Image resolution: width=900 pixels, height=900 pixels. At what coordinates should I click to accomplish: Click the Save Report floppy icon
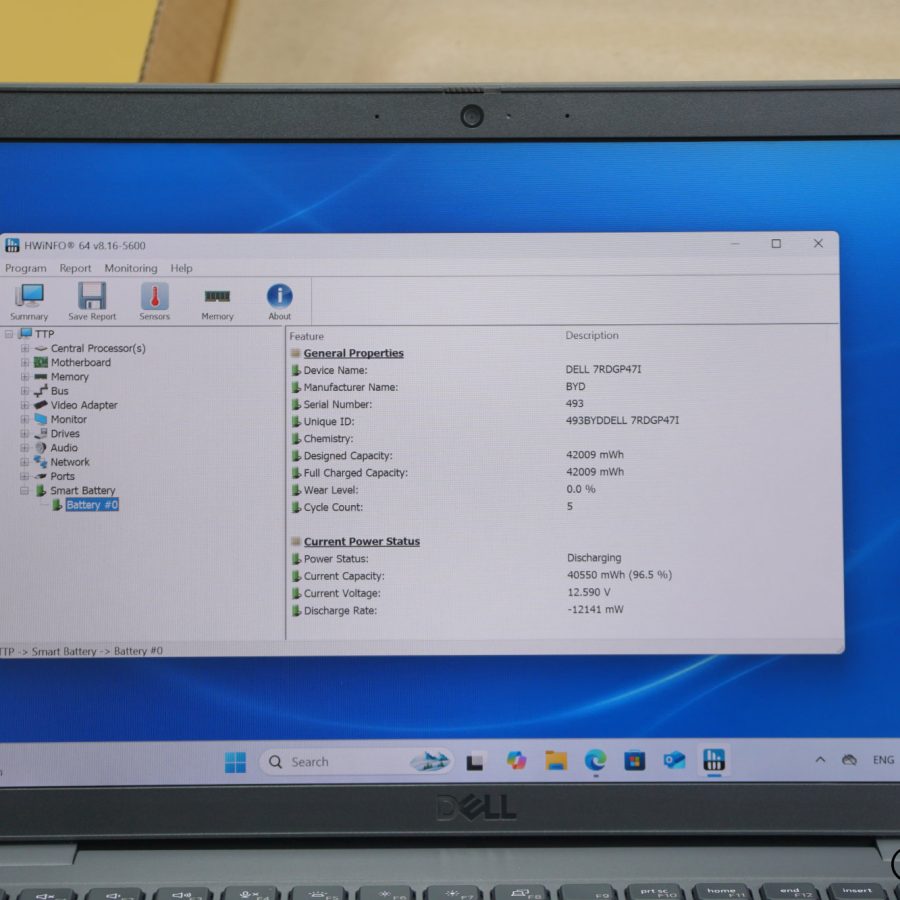[92, 301]
